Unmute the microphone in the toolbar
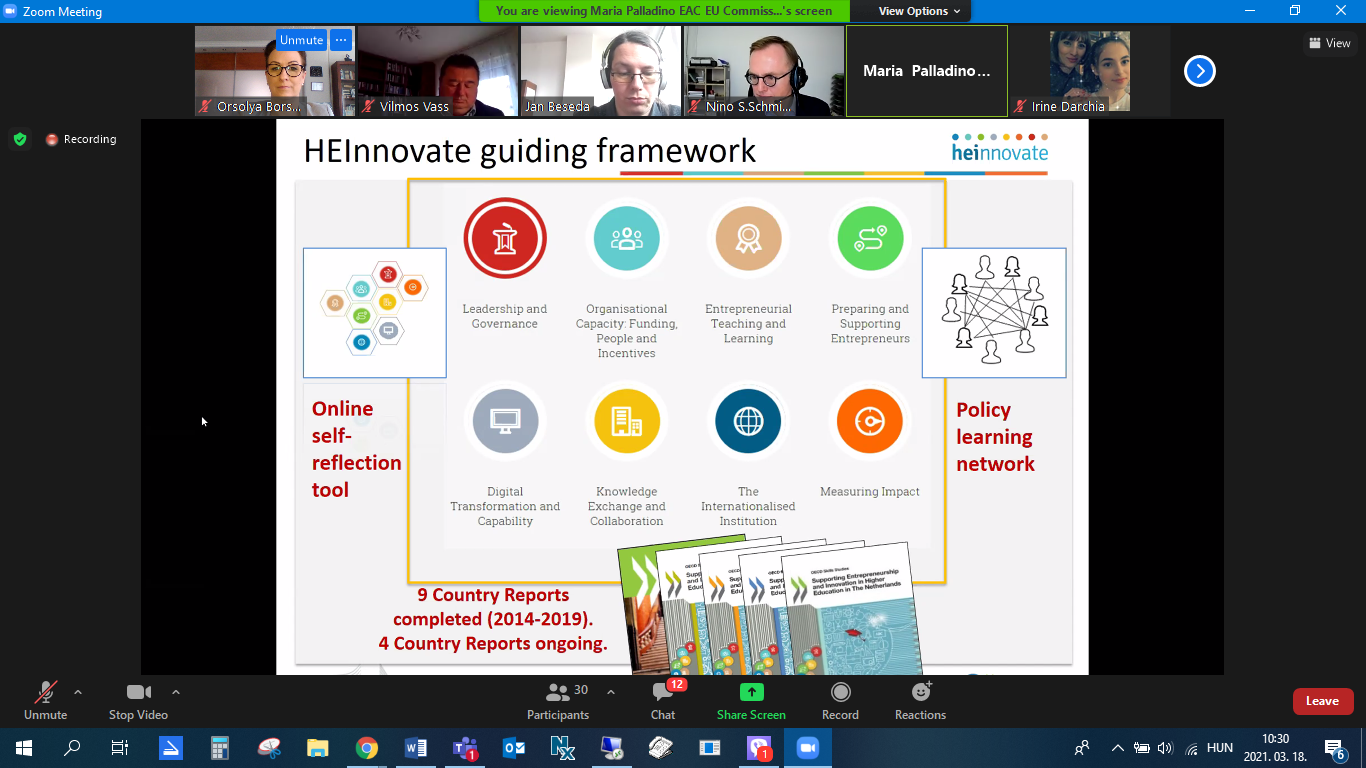The image size is (1366, 768). coord(45,700)
